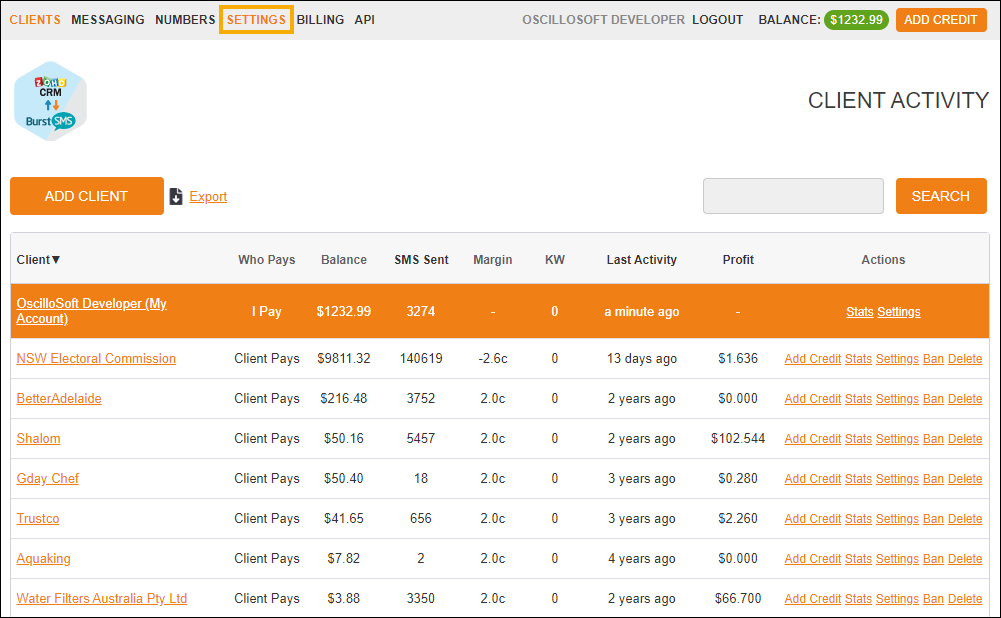Open the Messaging menu
The width and height of the screenshot is (1001, 618).
click(108, 20)
